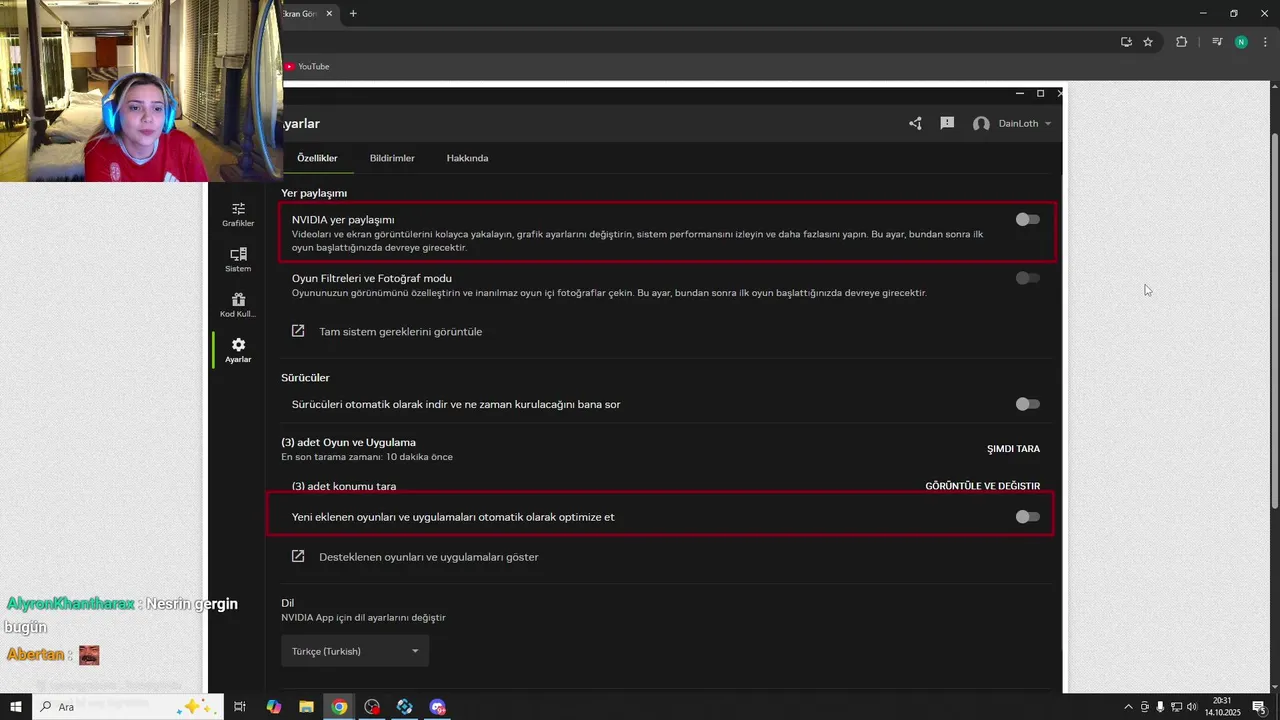Open a new Chrome tab with plus

(353, 13)
